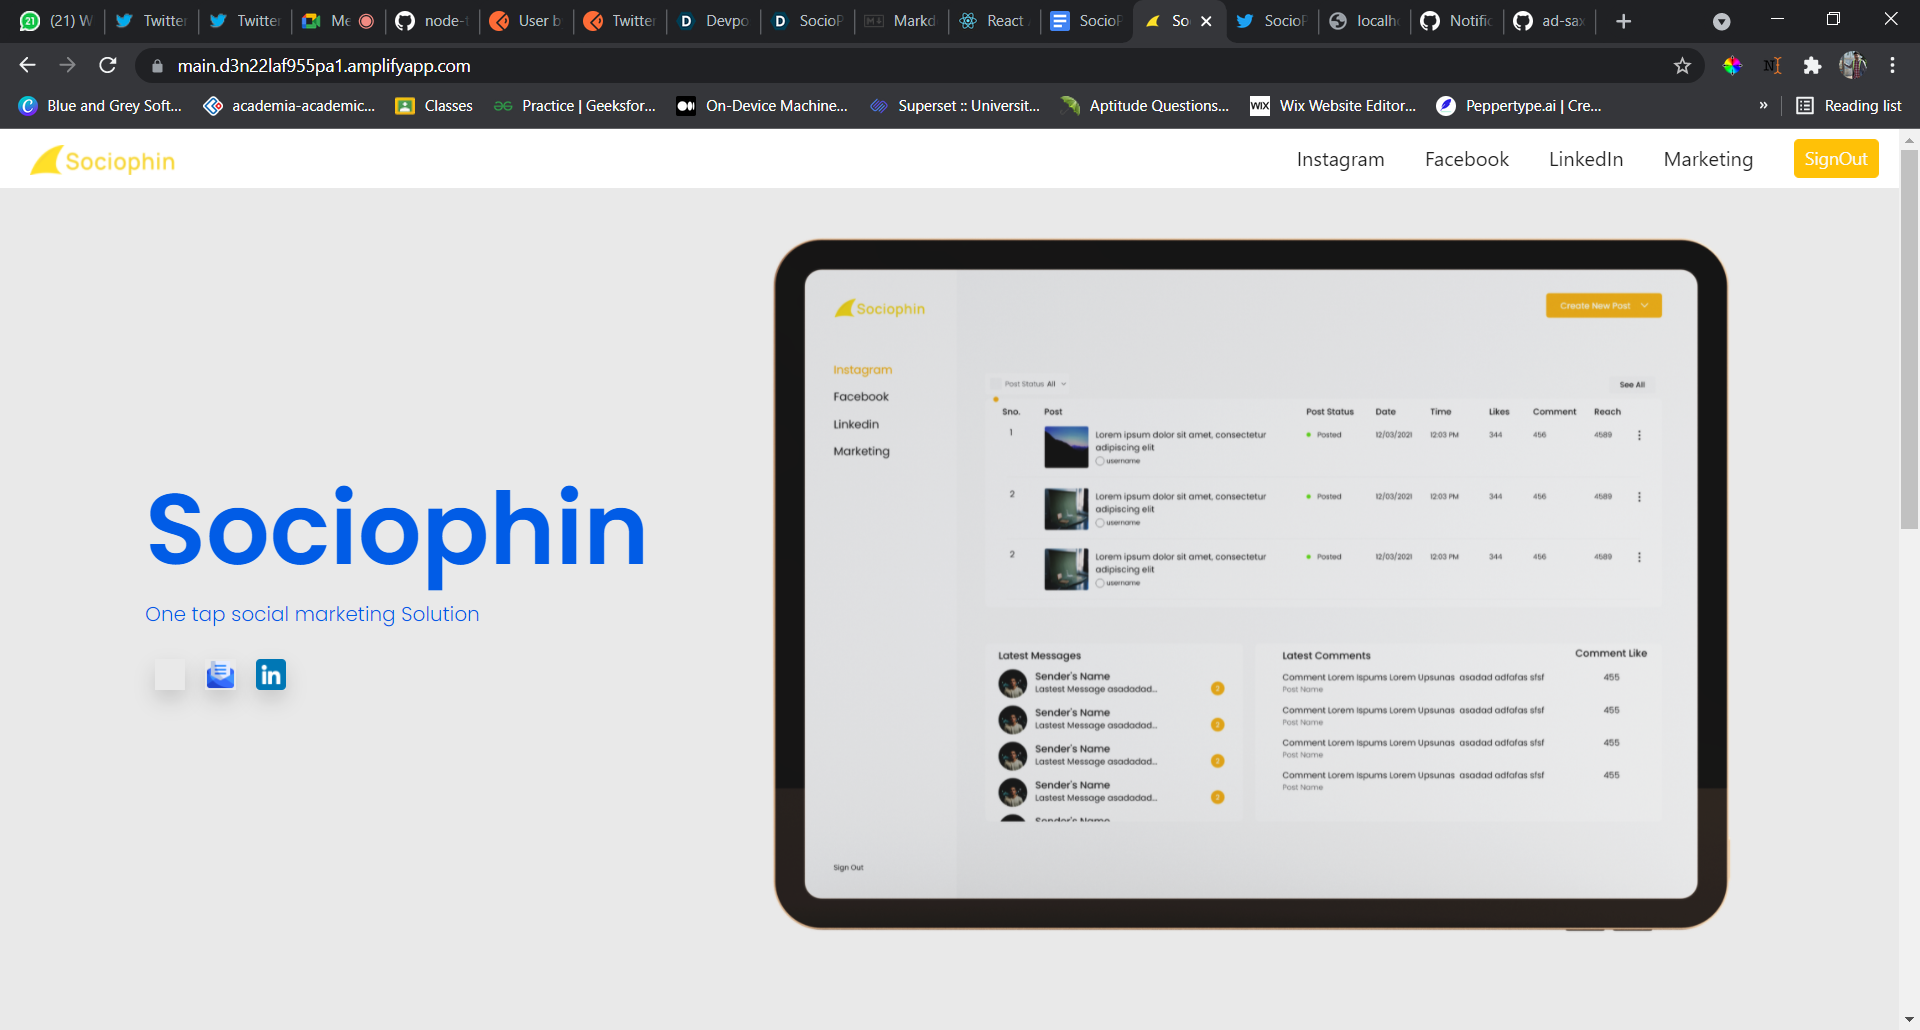Open the Marketing nav link

click(1707, 159)
